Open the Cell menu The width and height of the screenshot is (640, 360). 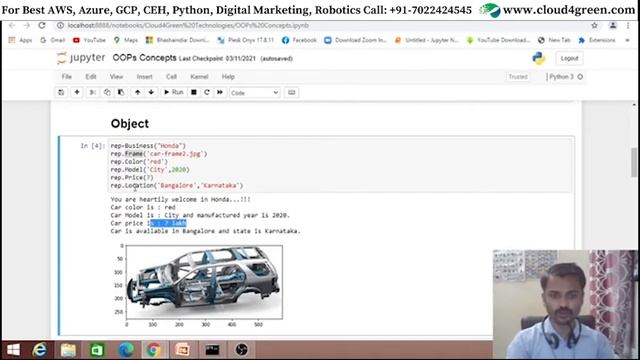click(x=171, y=77)
